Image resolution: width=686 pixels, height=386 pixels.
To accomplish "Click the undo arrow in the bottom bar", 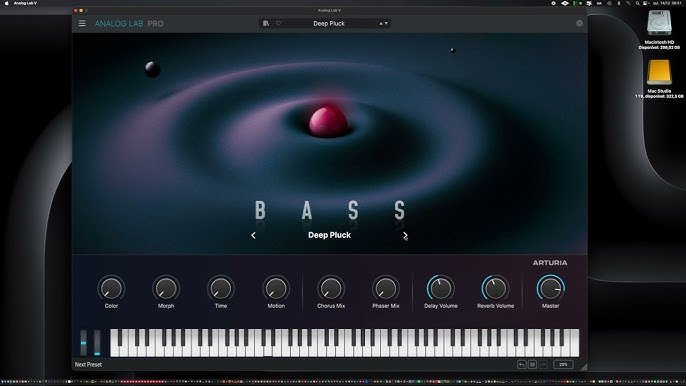I will tap(522, 364).
